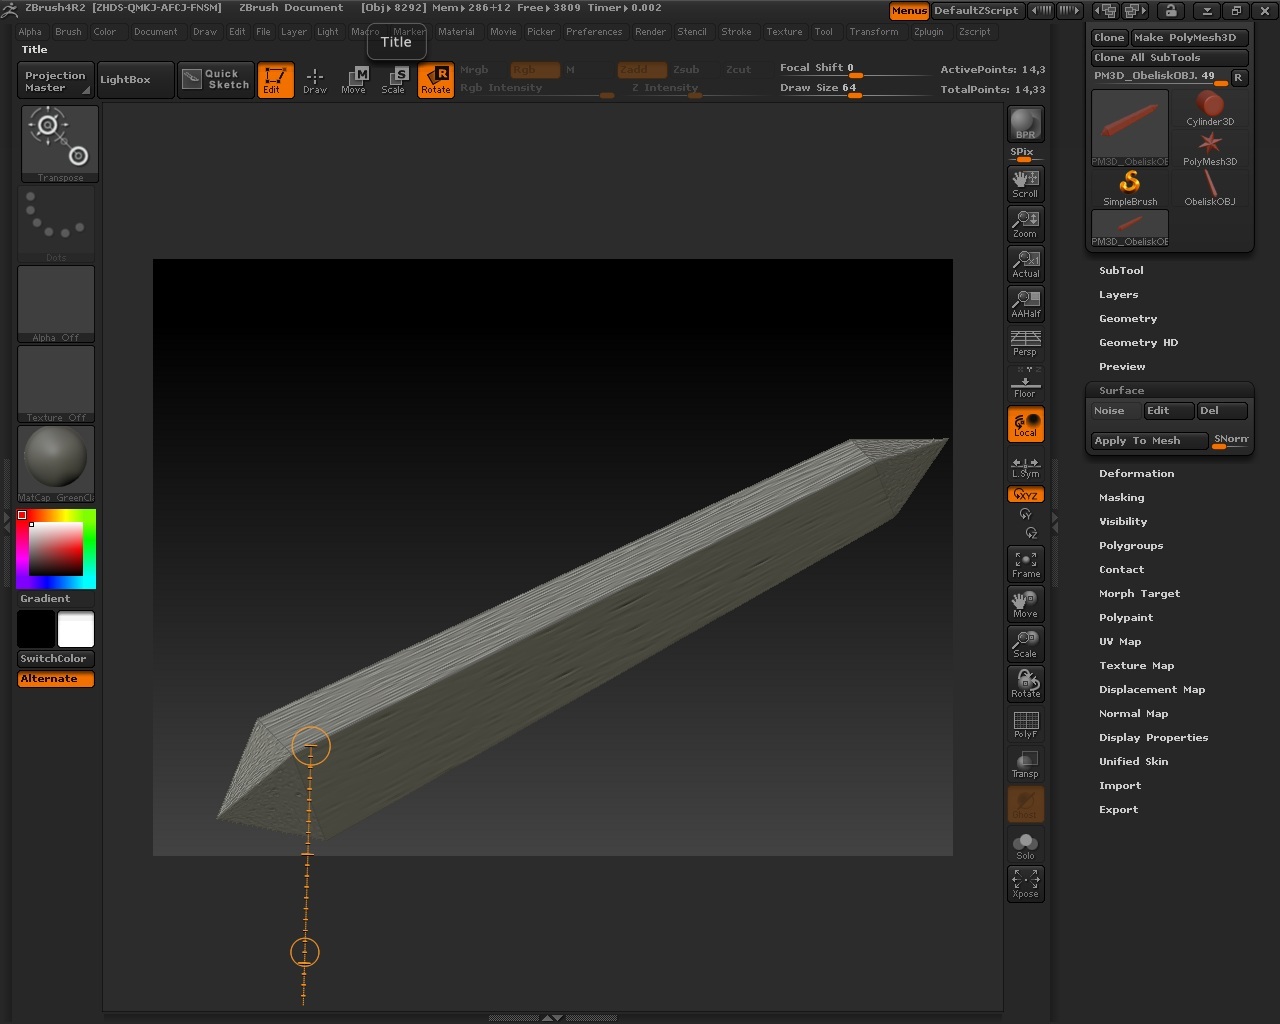
Task: Toggle Solo mode
Action: click(1025, 845)
